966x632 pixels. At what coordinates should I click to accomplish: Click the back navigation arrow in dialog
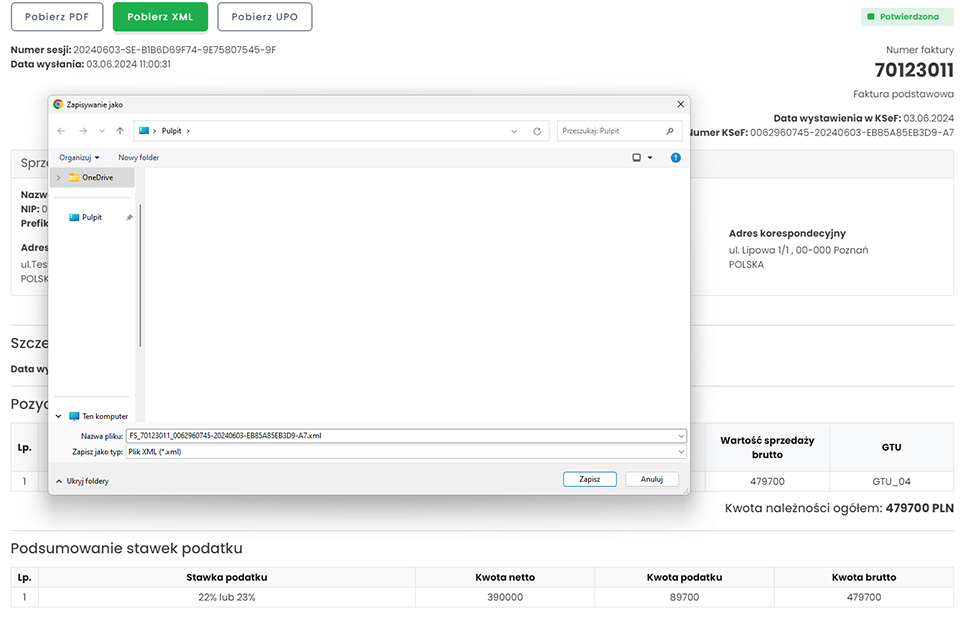tap(62, 131)
